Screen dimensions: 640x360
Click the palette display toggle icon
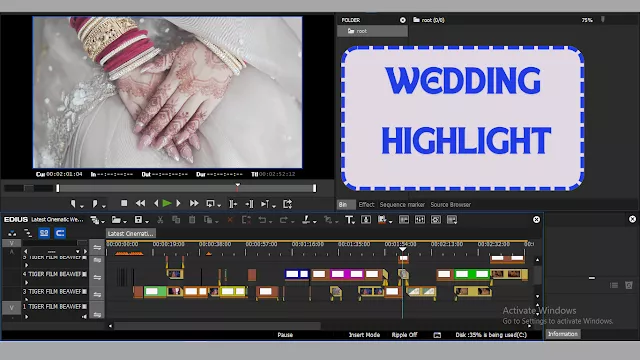pos(452,220)
